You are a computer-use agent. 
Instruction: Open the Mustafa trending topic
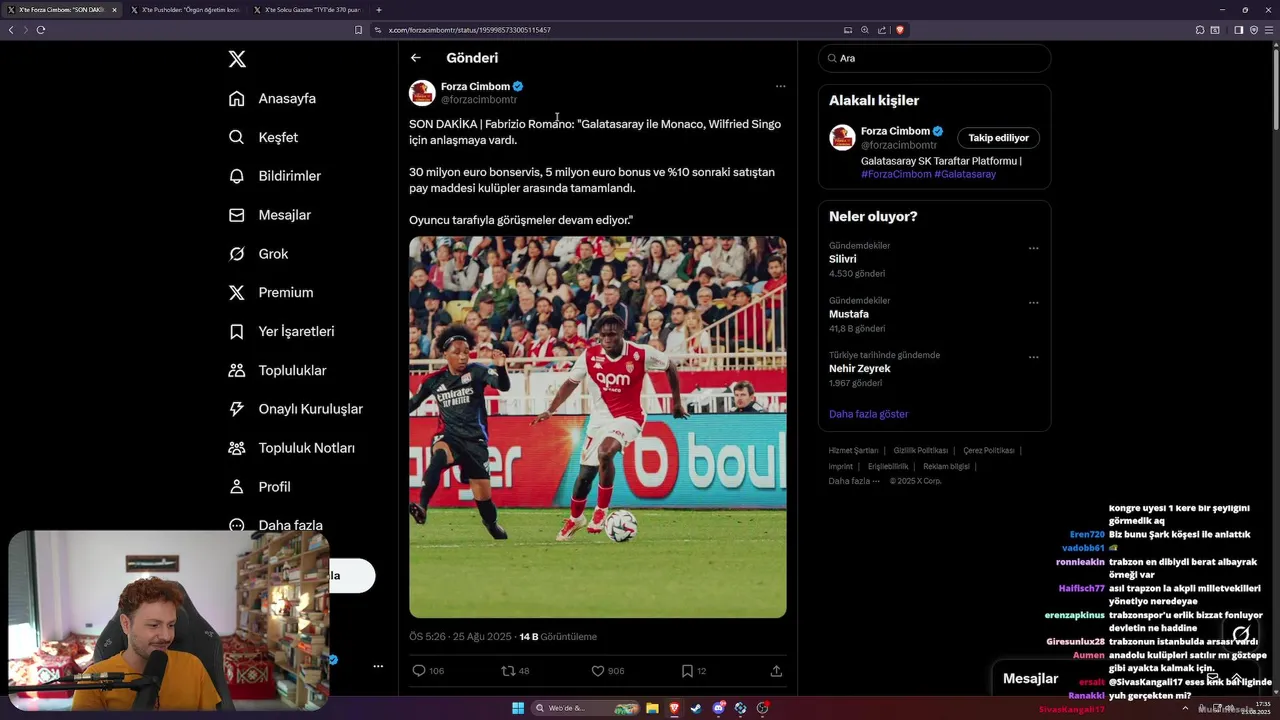pos(849,314)
